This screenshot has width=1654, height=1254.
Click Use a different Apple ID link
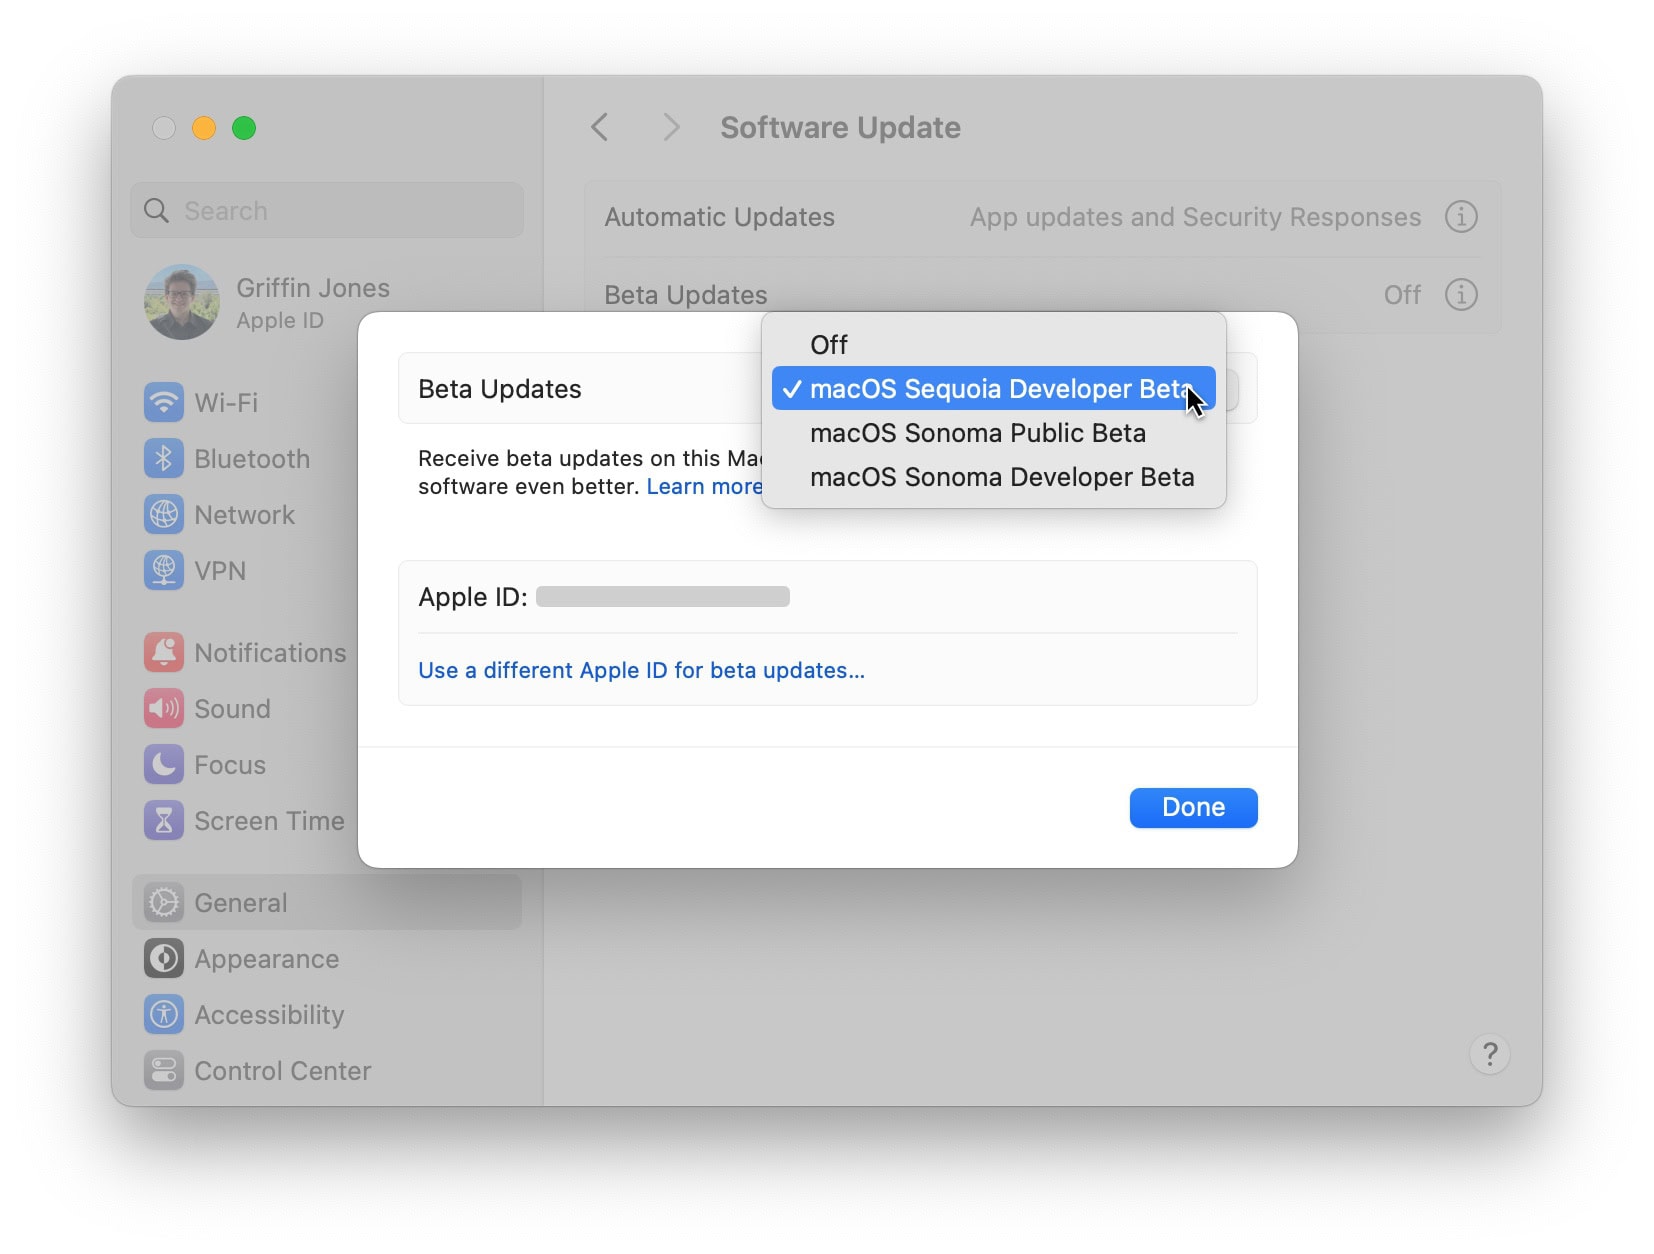tap(641, 670)
